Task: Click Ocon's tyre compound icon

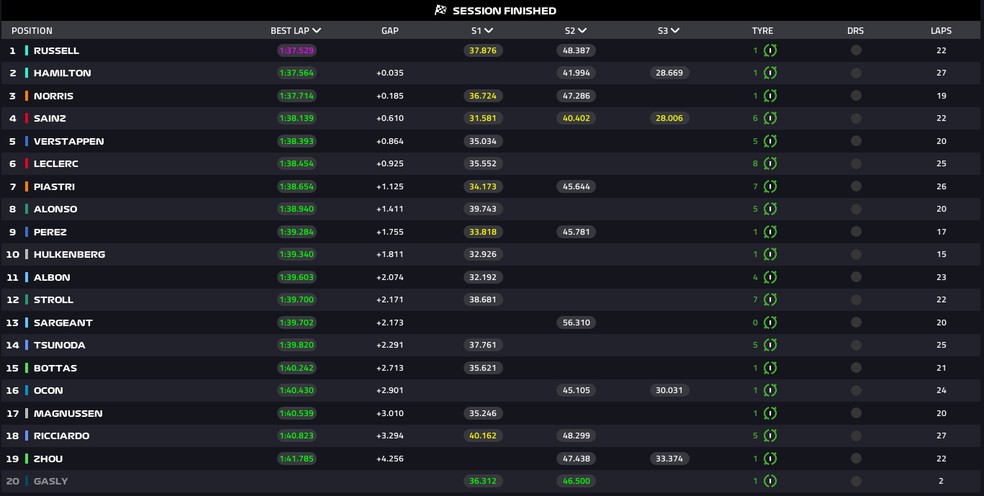Action: [x=770, y=390]
